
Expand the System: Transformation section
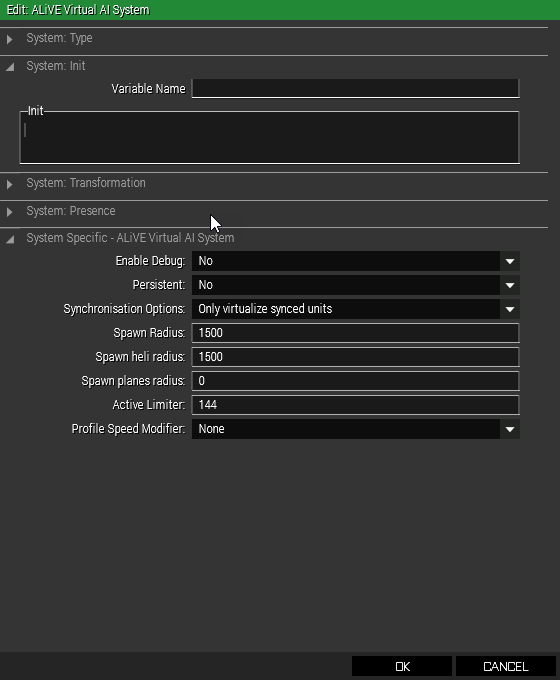pos(10,184)
